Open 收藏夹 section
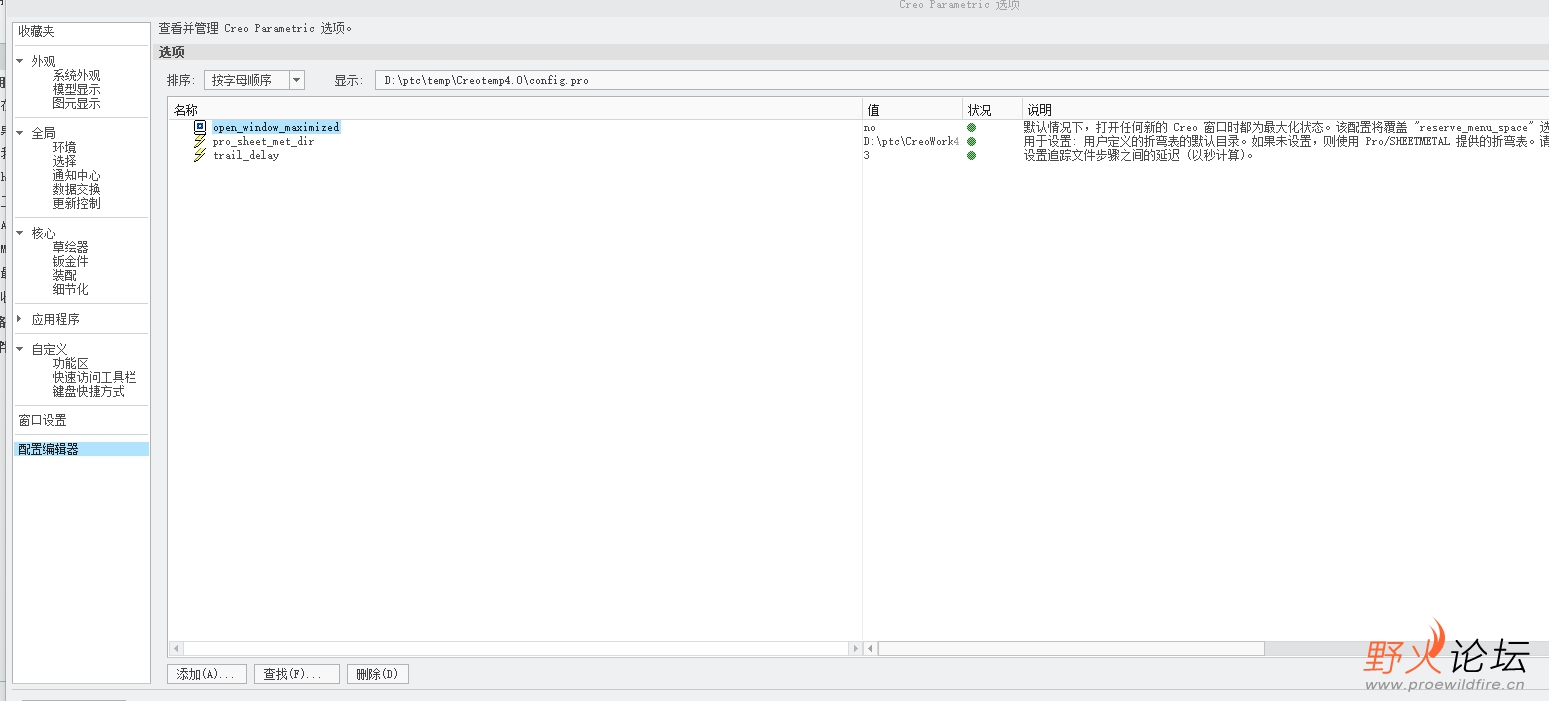 (36, 32)
